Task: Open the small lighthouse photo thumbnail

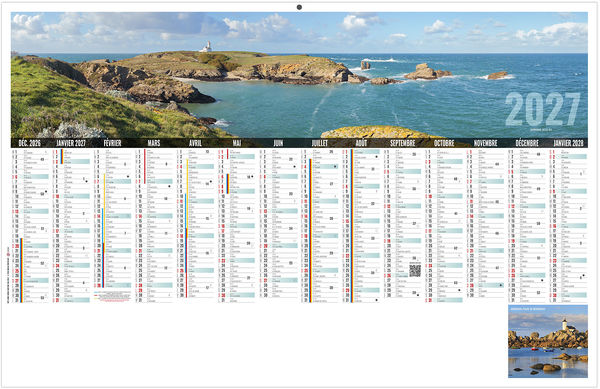Action: pyautogui.click(x=548, y=341)
